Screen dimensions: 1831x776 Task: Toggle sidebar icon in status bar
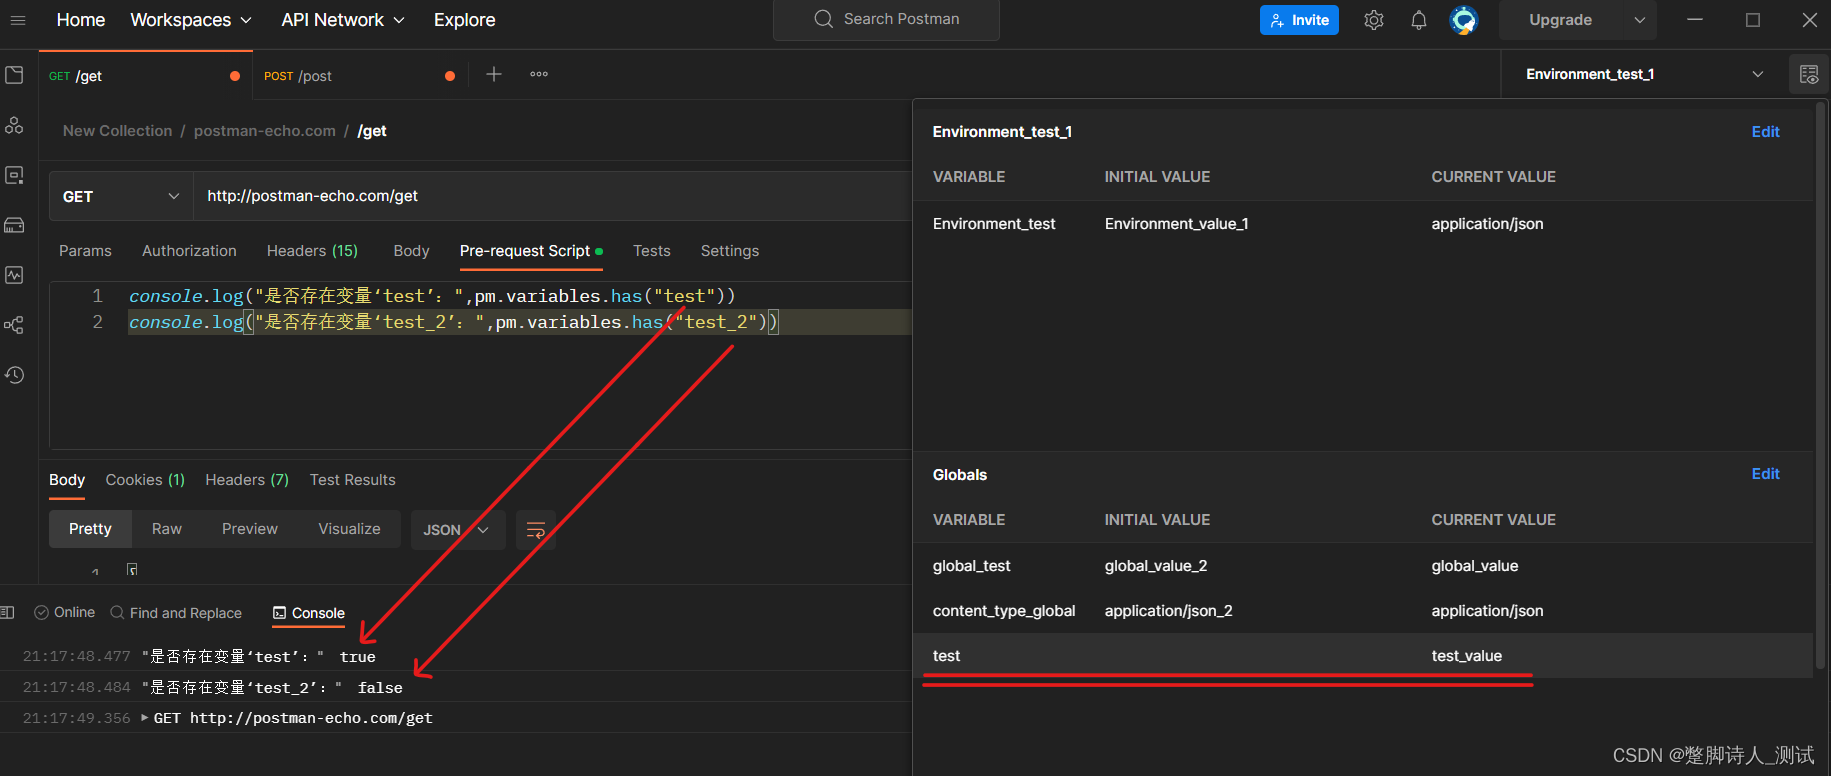pyautogui.click(x=7, y=613)
